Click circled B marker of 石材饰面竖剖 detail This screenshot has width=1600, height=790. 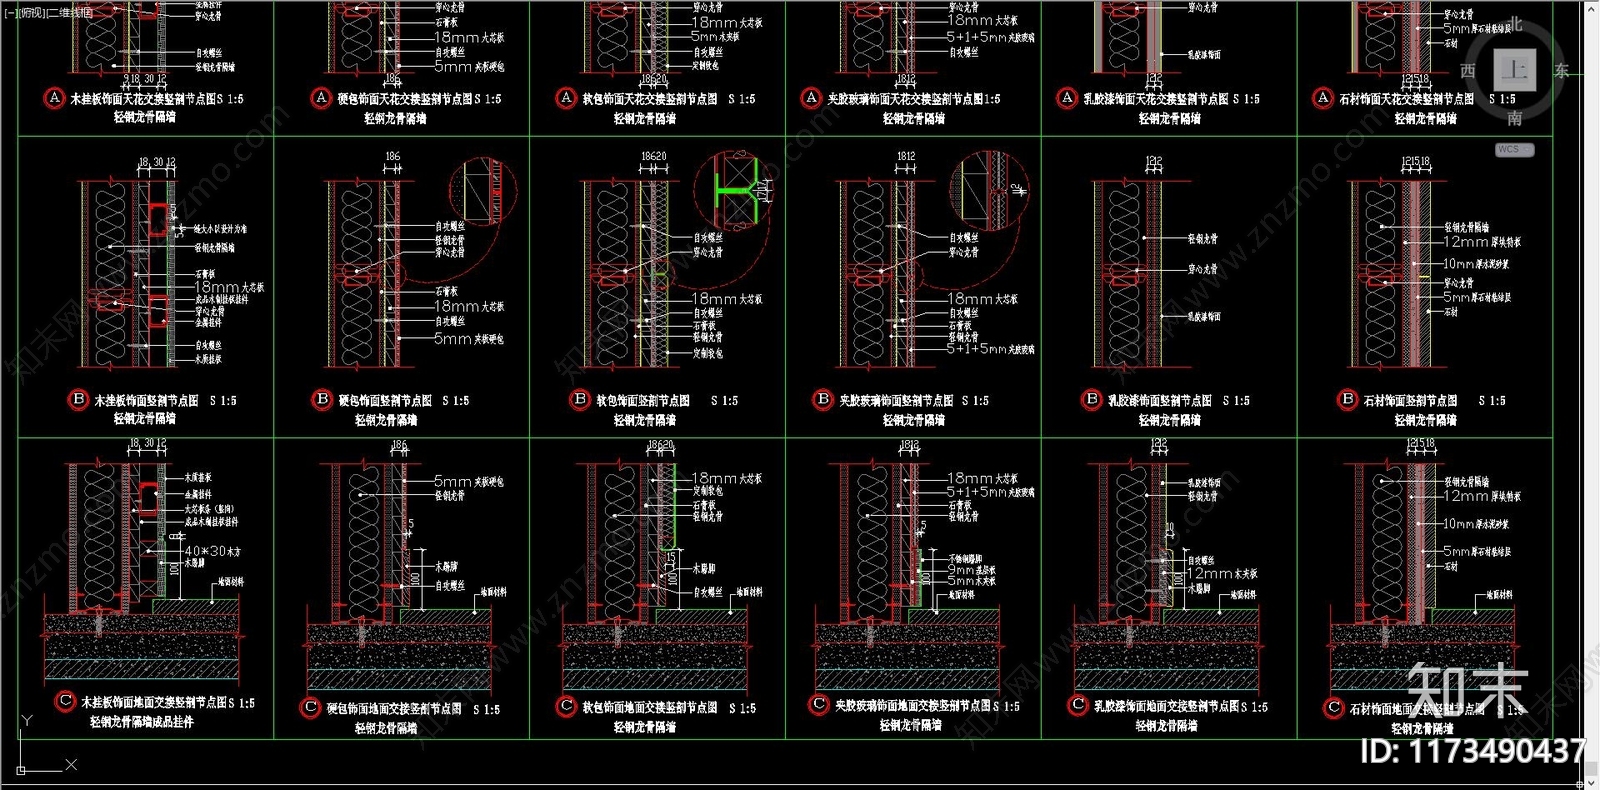(1347, 399)
